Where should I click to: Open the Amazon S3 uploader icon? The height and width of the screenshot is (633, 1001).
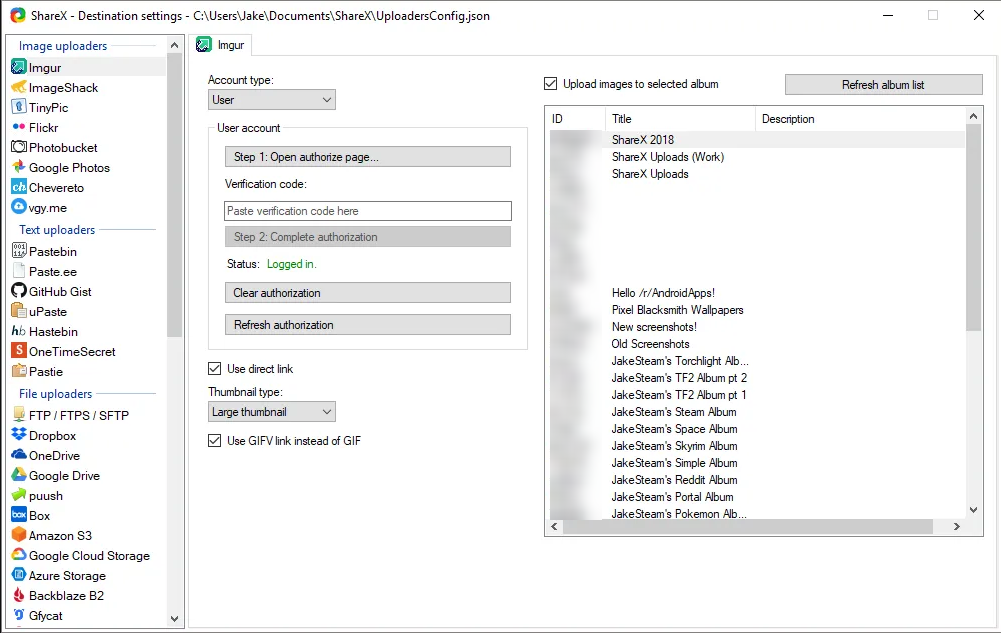pos(19,536)
